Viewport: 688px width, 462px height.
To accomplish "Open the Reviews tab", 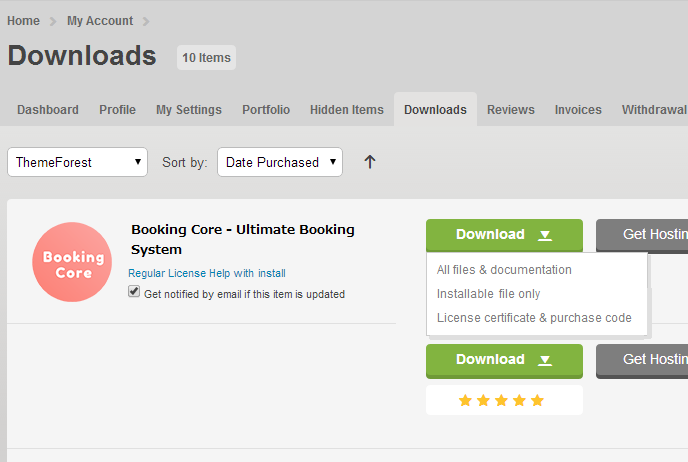I will click(x=510, y=110).
